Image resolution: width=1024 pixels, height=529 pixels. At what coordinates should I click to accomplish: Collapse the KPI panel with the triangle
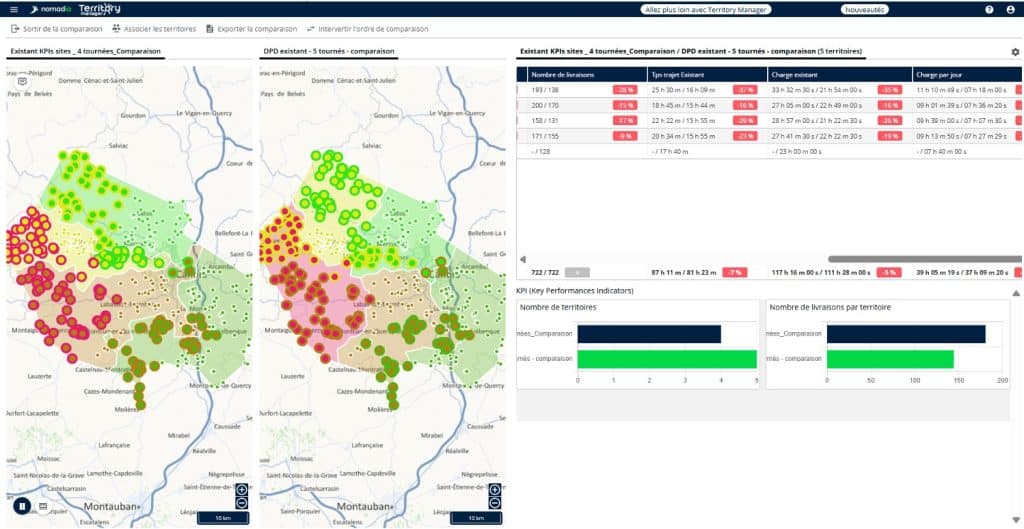pos(1016,292)
